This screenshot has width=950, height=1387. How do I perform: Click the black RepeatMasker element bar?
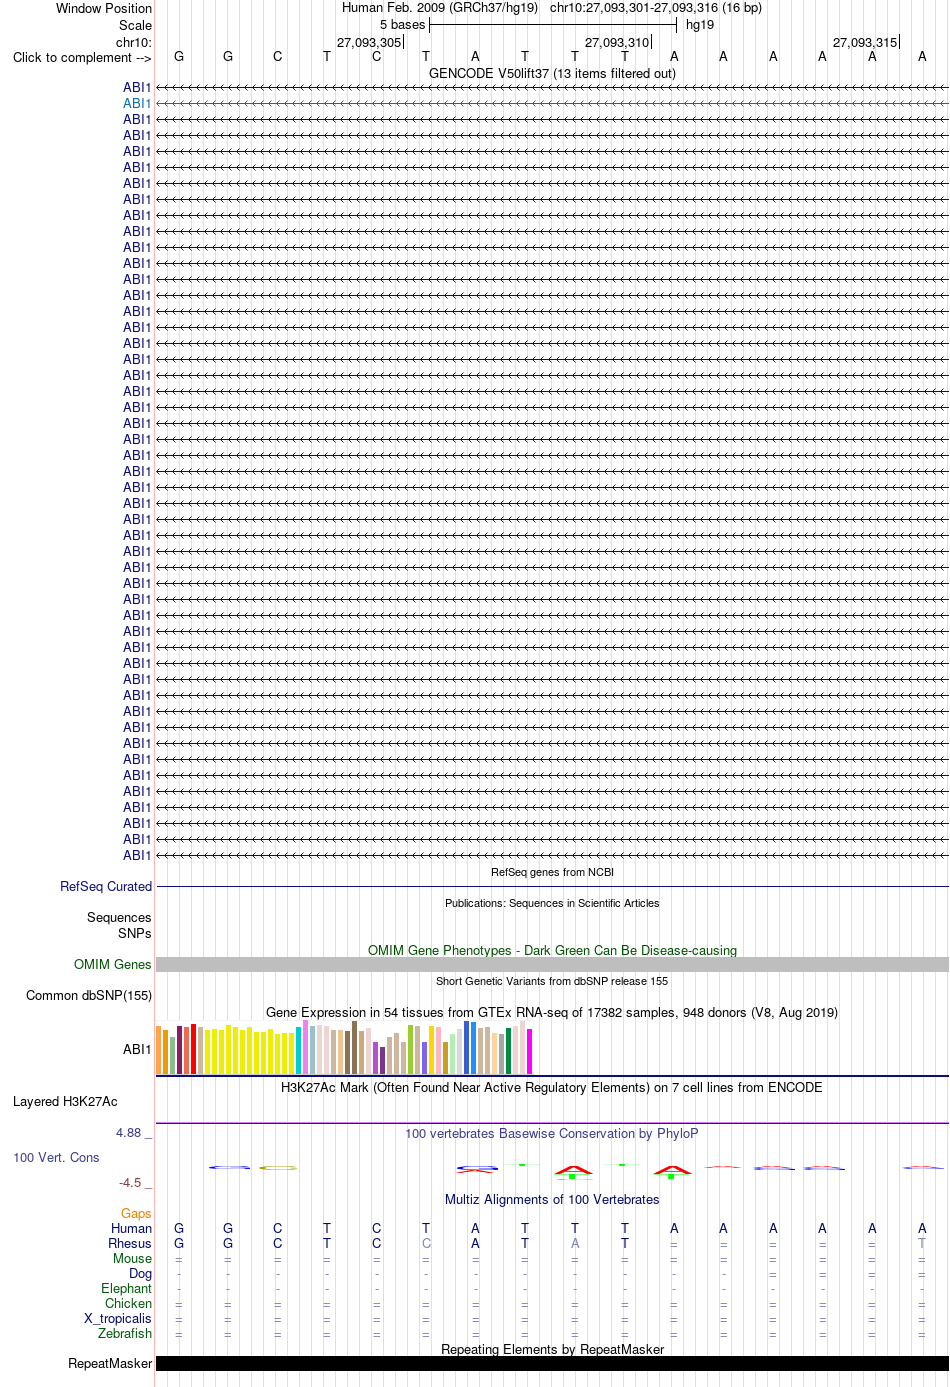point(552,1363)
